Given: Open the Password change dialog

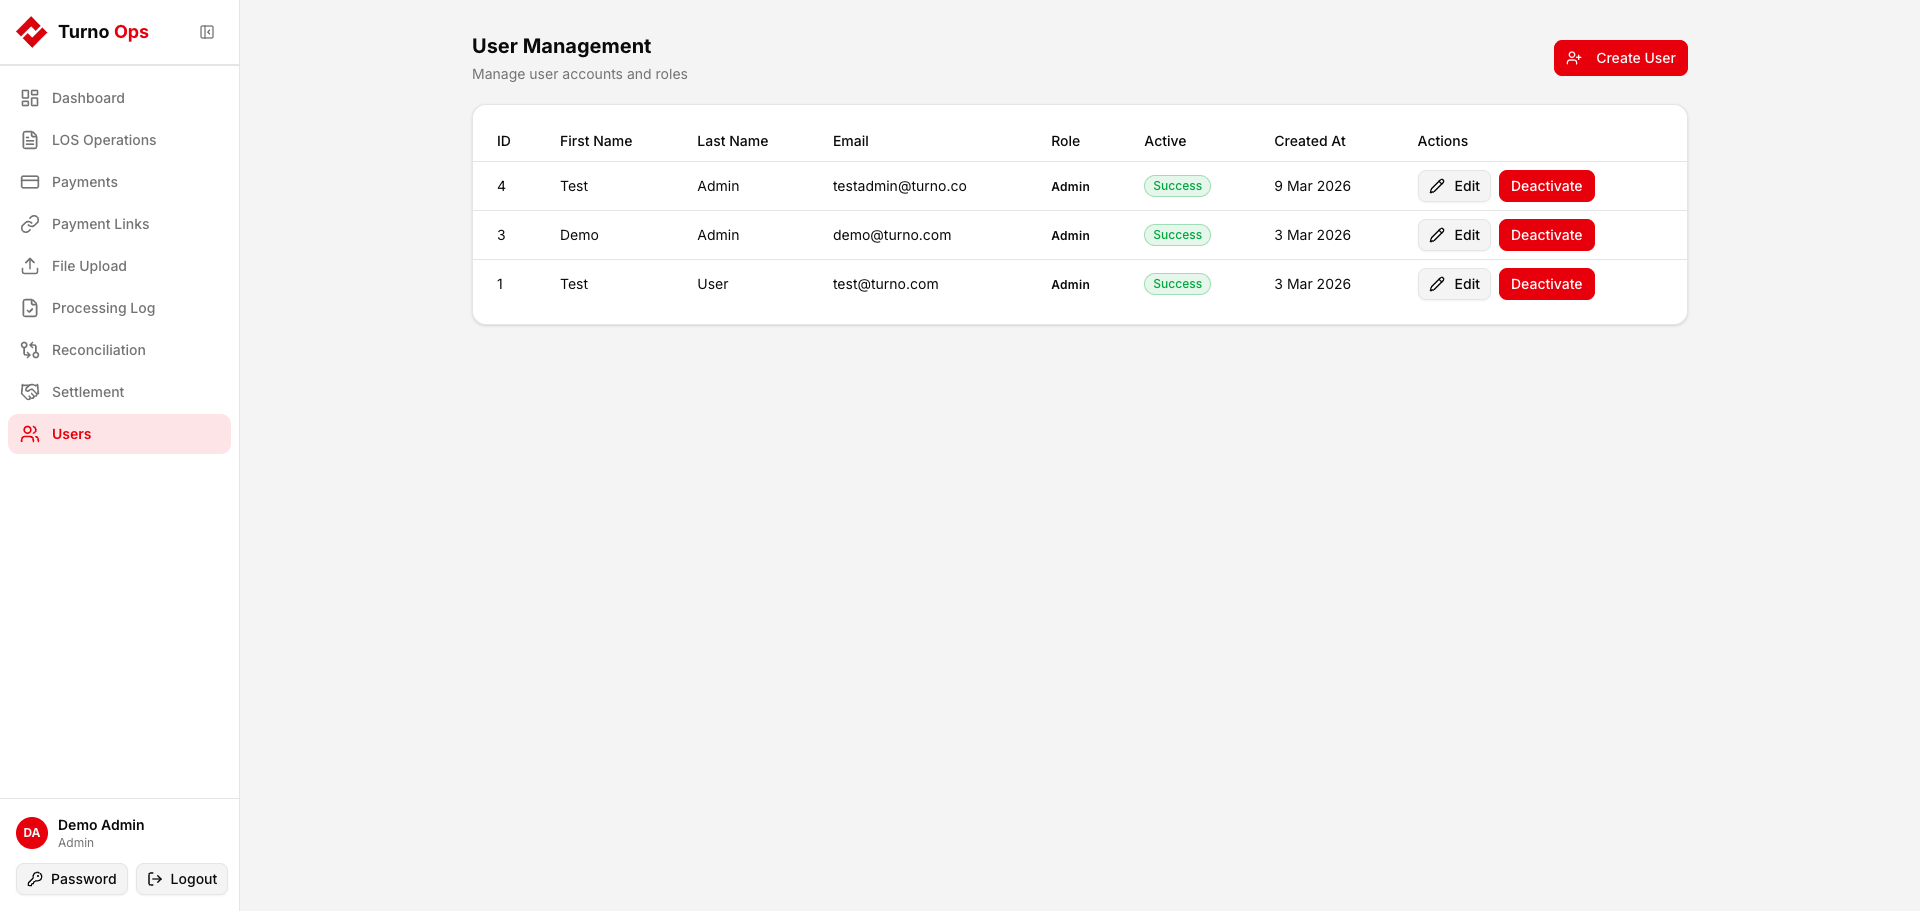Looking at the screenshot, I should (x=72, y=879).
